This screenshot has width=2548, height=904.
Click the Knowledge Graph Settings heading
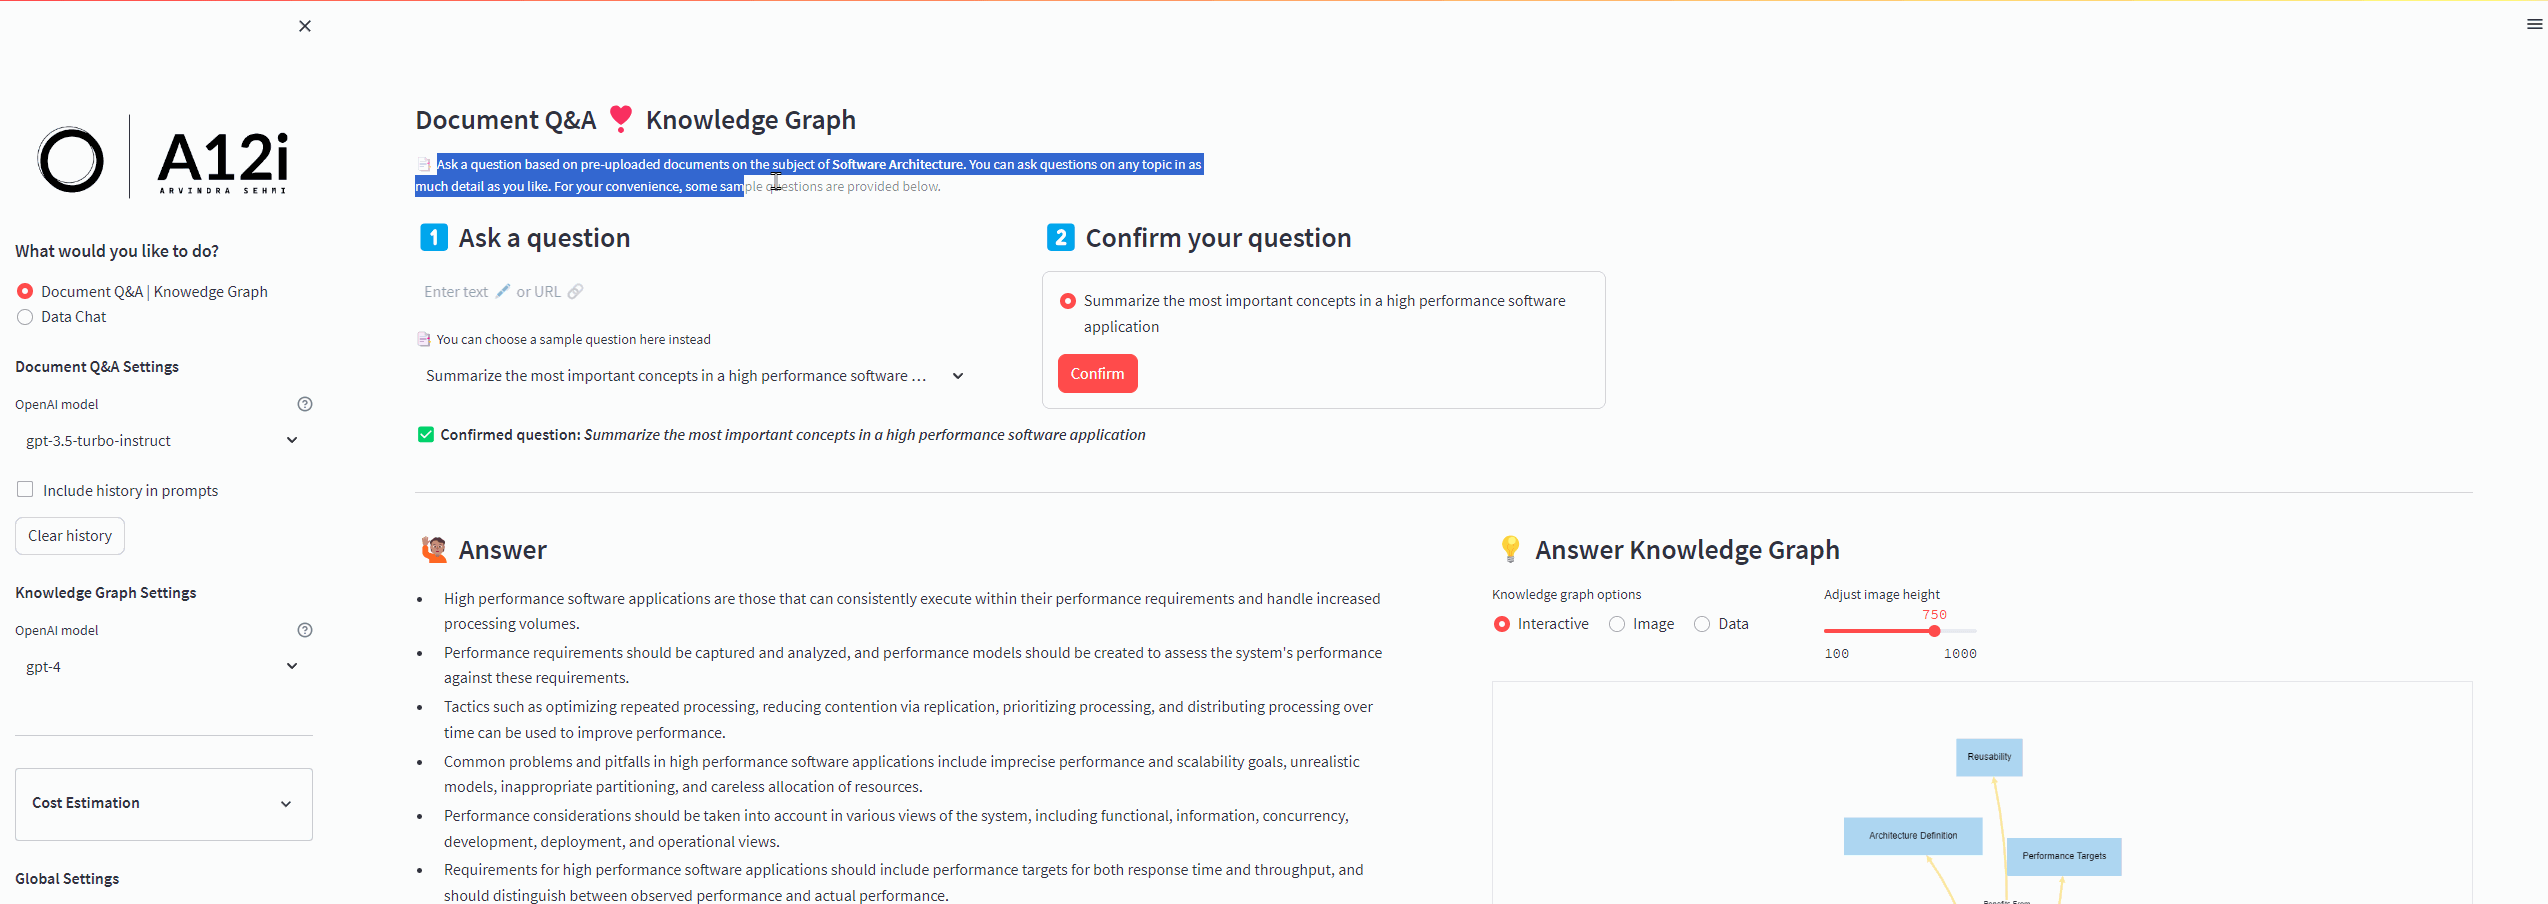(106, 593)
